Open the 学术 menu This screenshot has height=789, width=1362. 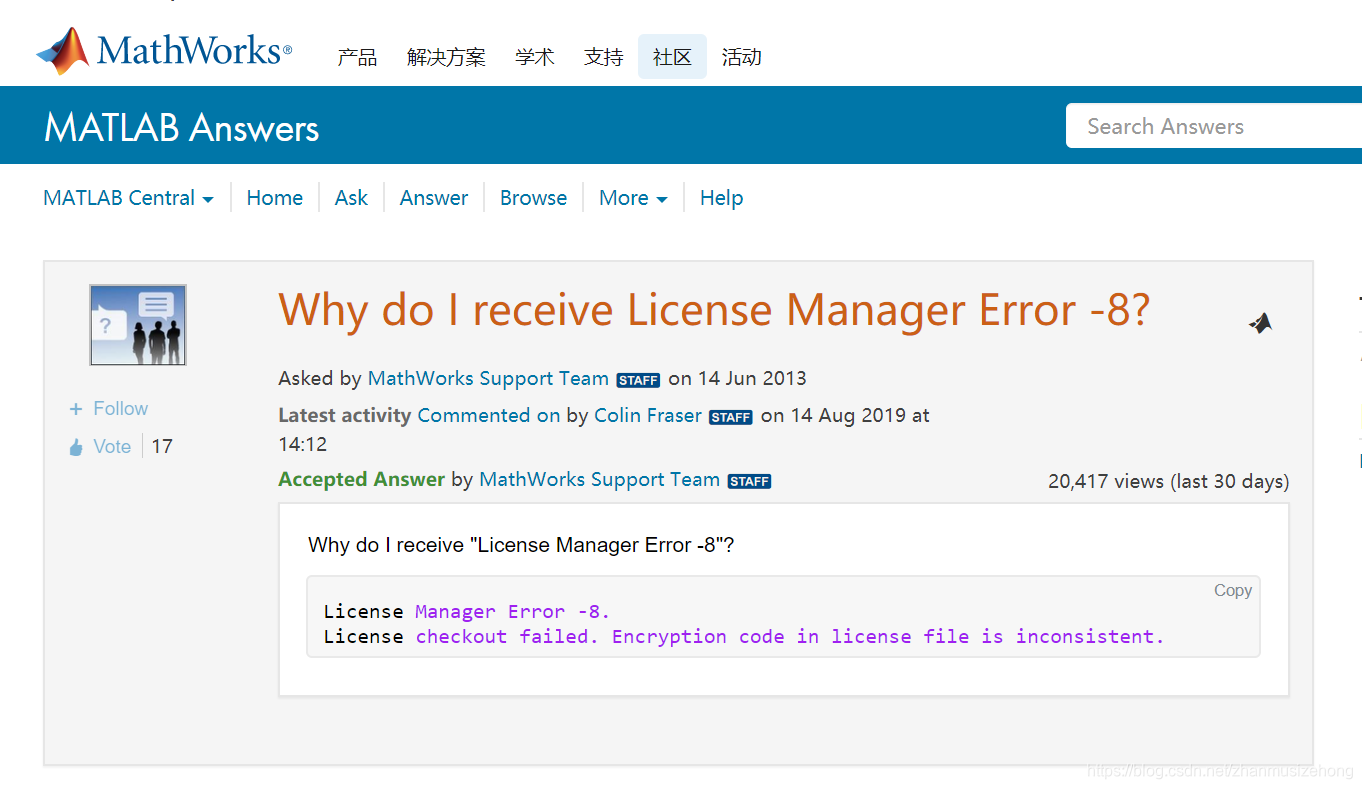coord(535,57)
